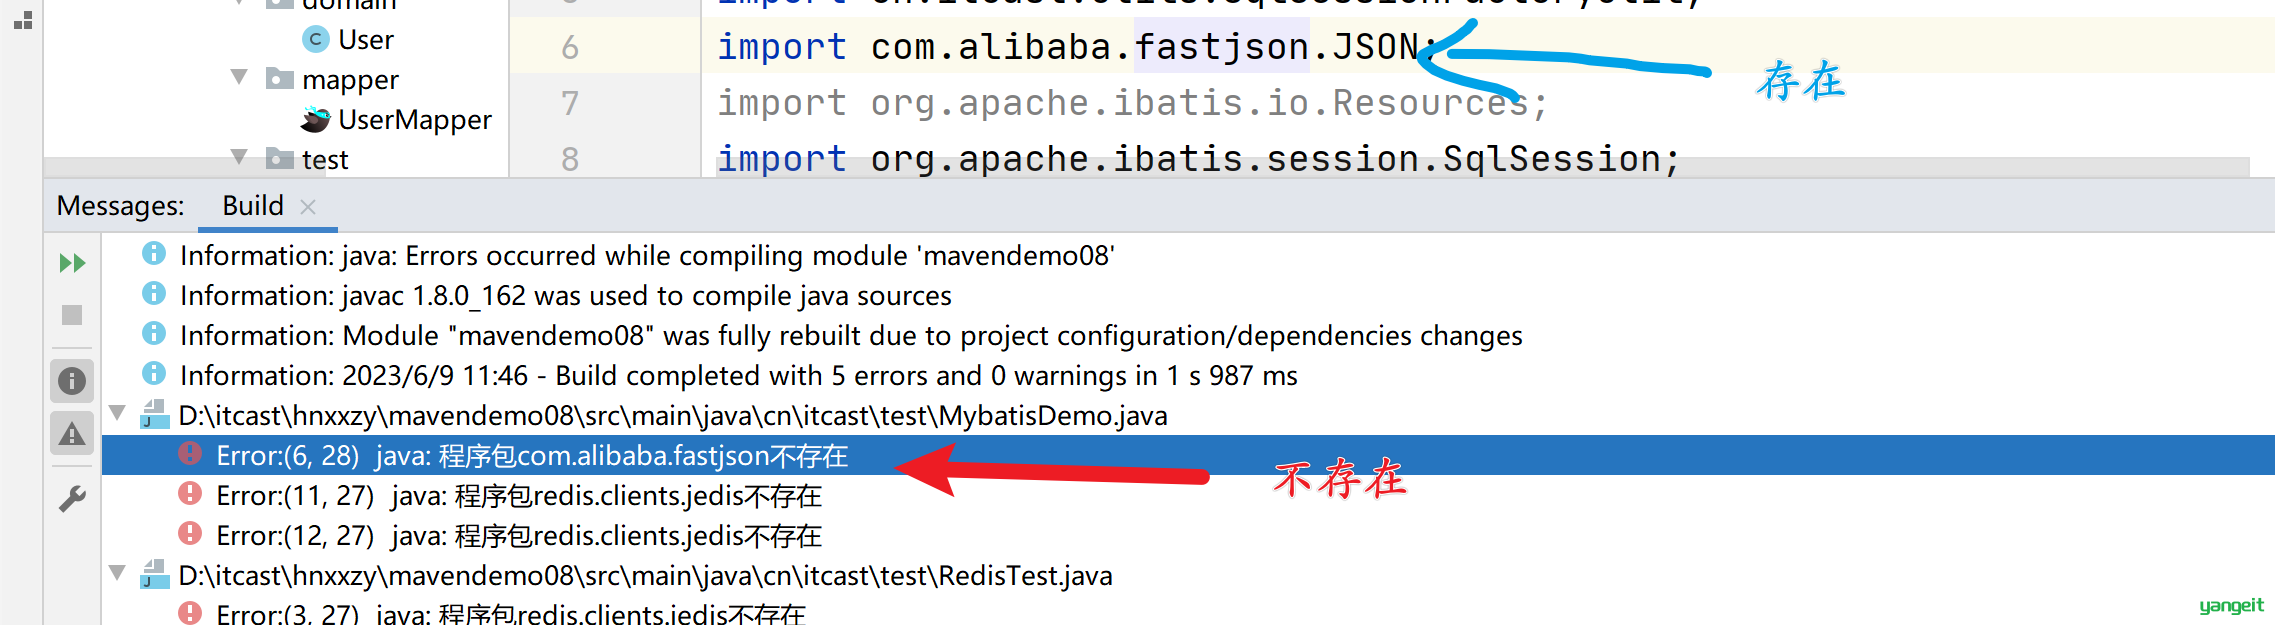Click the Stop build square icon
Image resolution: width=2275 pixels, height=625 pixels.
pyautogui.click(x=72, y=315)
